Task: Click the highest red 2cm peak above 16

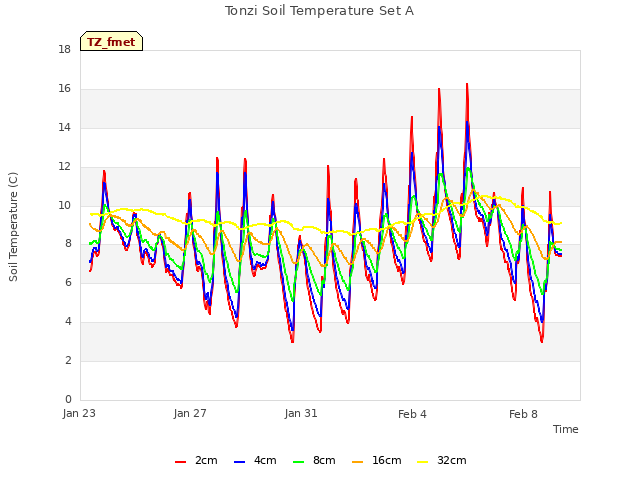Action: (467, 84)
